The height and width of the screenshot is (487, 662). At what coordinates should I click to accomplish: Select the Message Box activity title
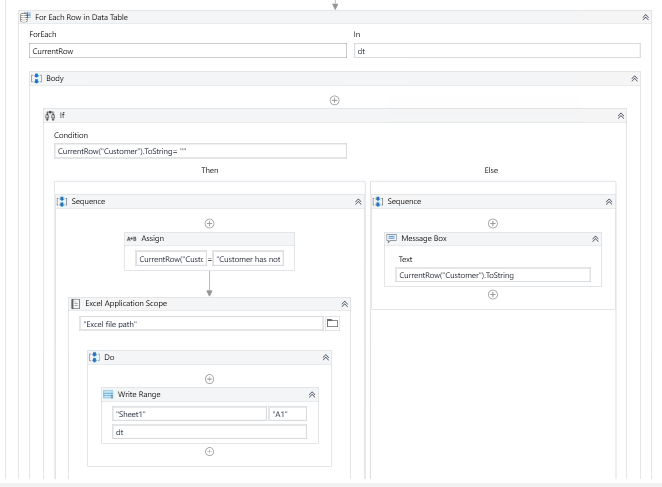(423, 239)
